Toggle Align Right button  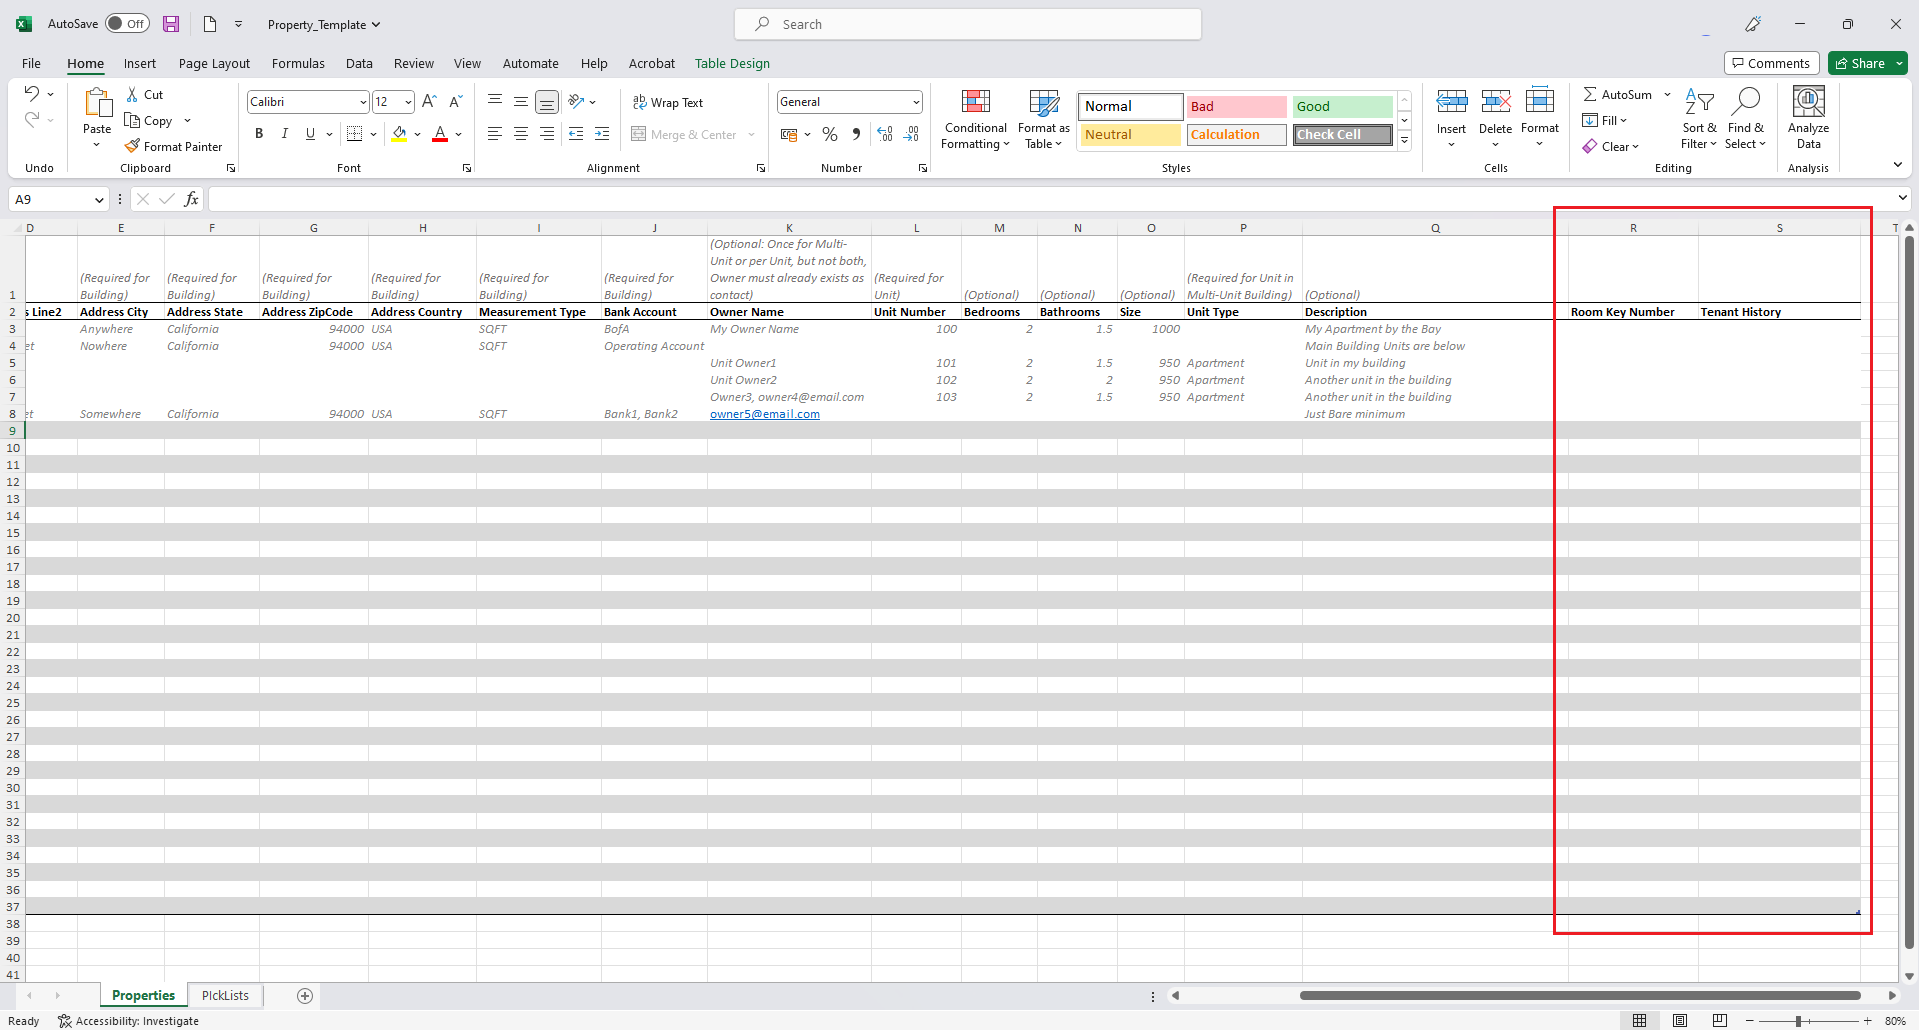click(547, 133)
